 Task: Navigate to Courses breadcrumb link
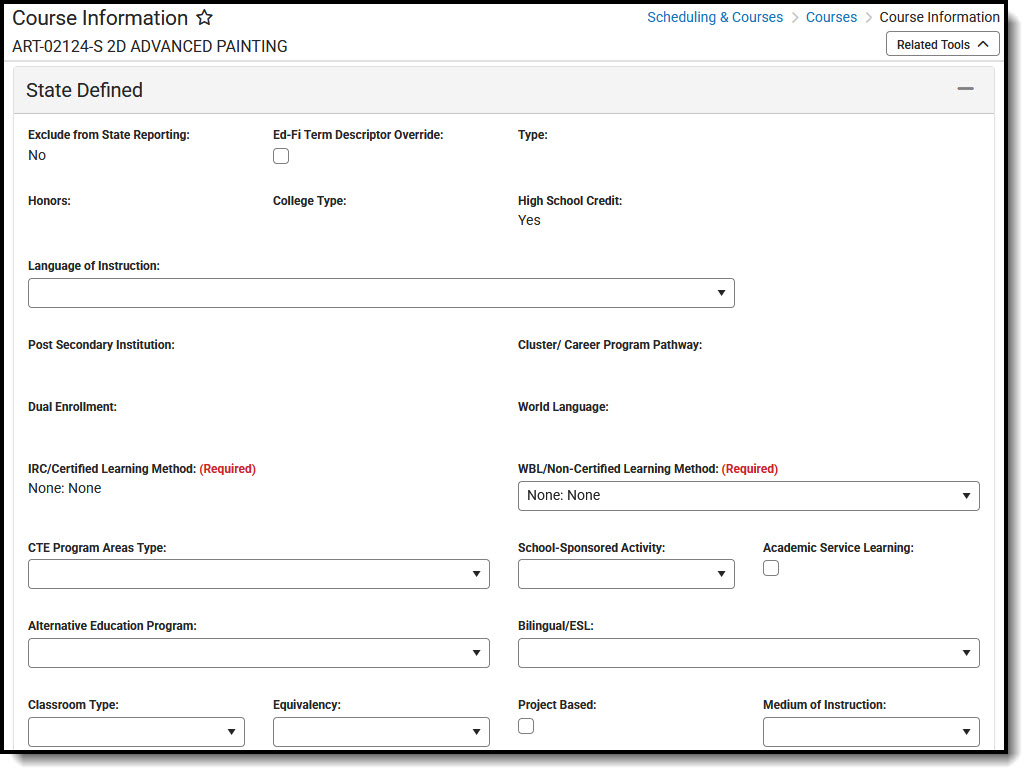point(831,17)
